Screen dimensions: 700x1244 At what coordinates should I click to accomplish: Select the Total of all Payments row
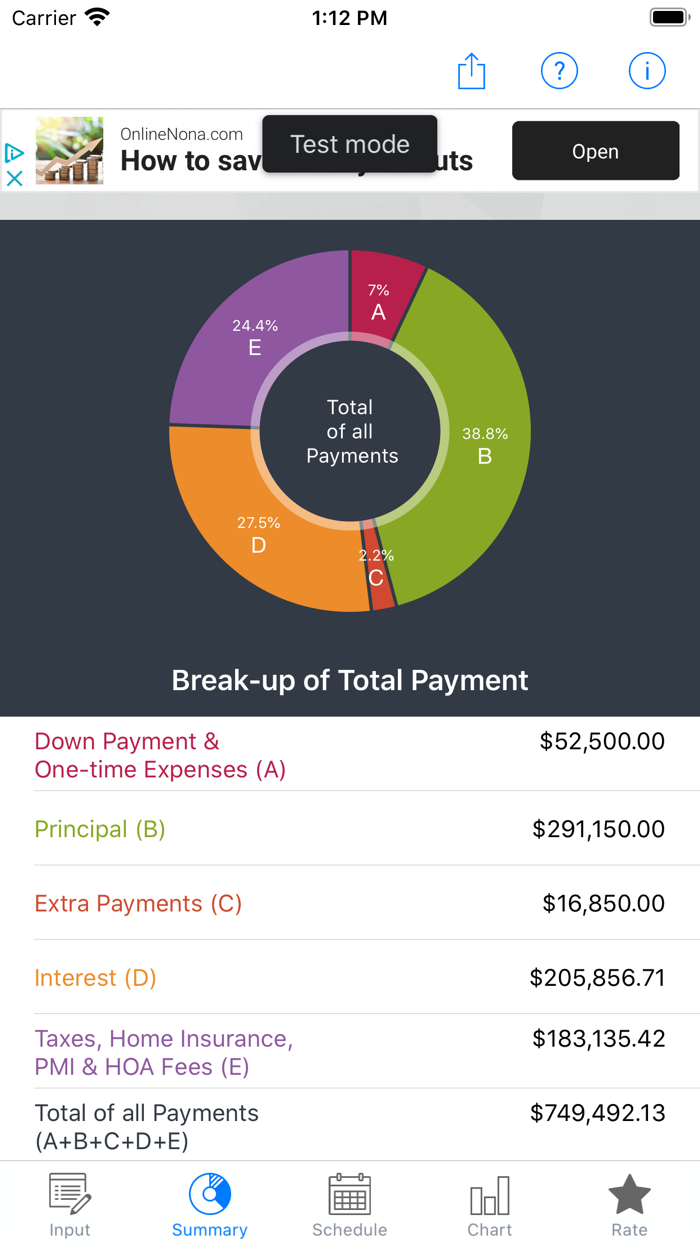pyautogui.click(x=350, y=1124)
